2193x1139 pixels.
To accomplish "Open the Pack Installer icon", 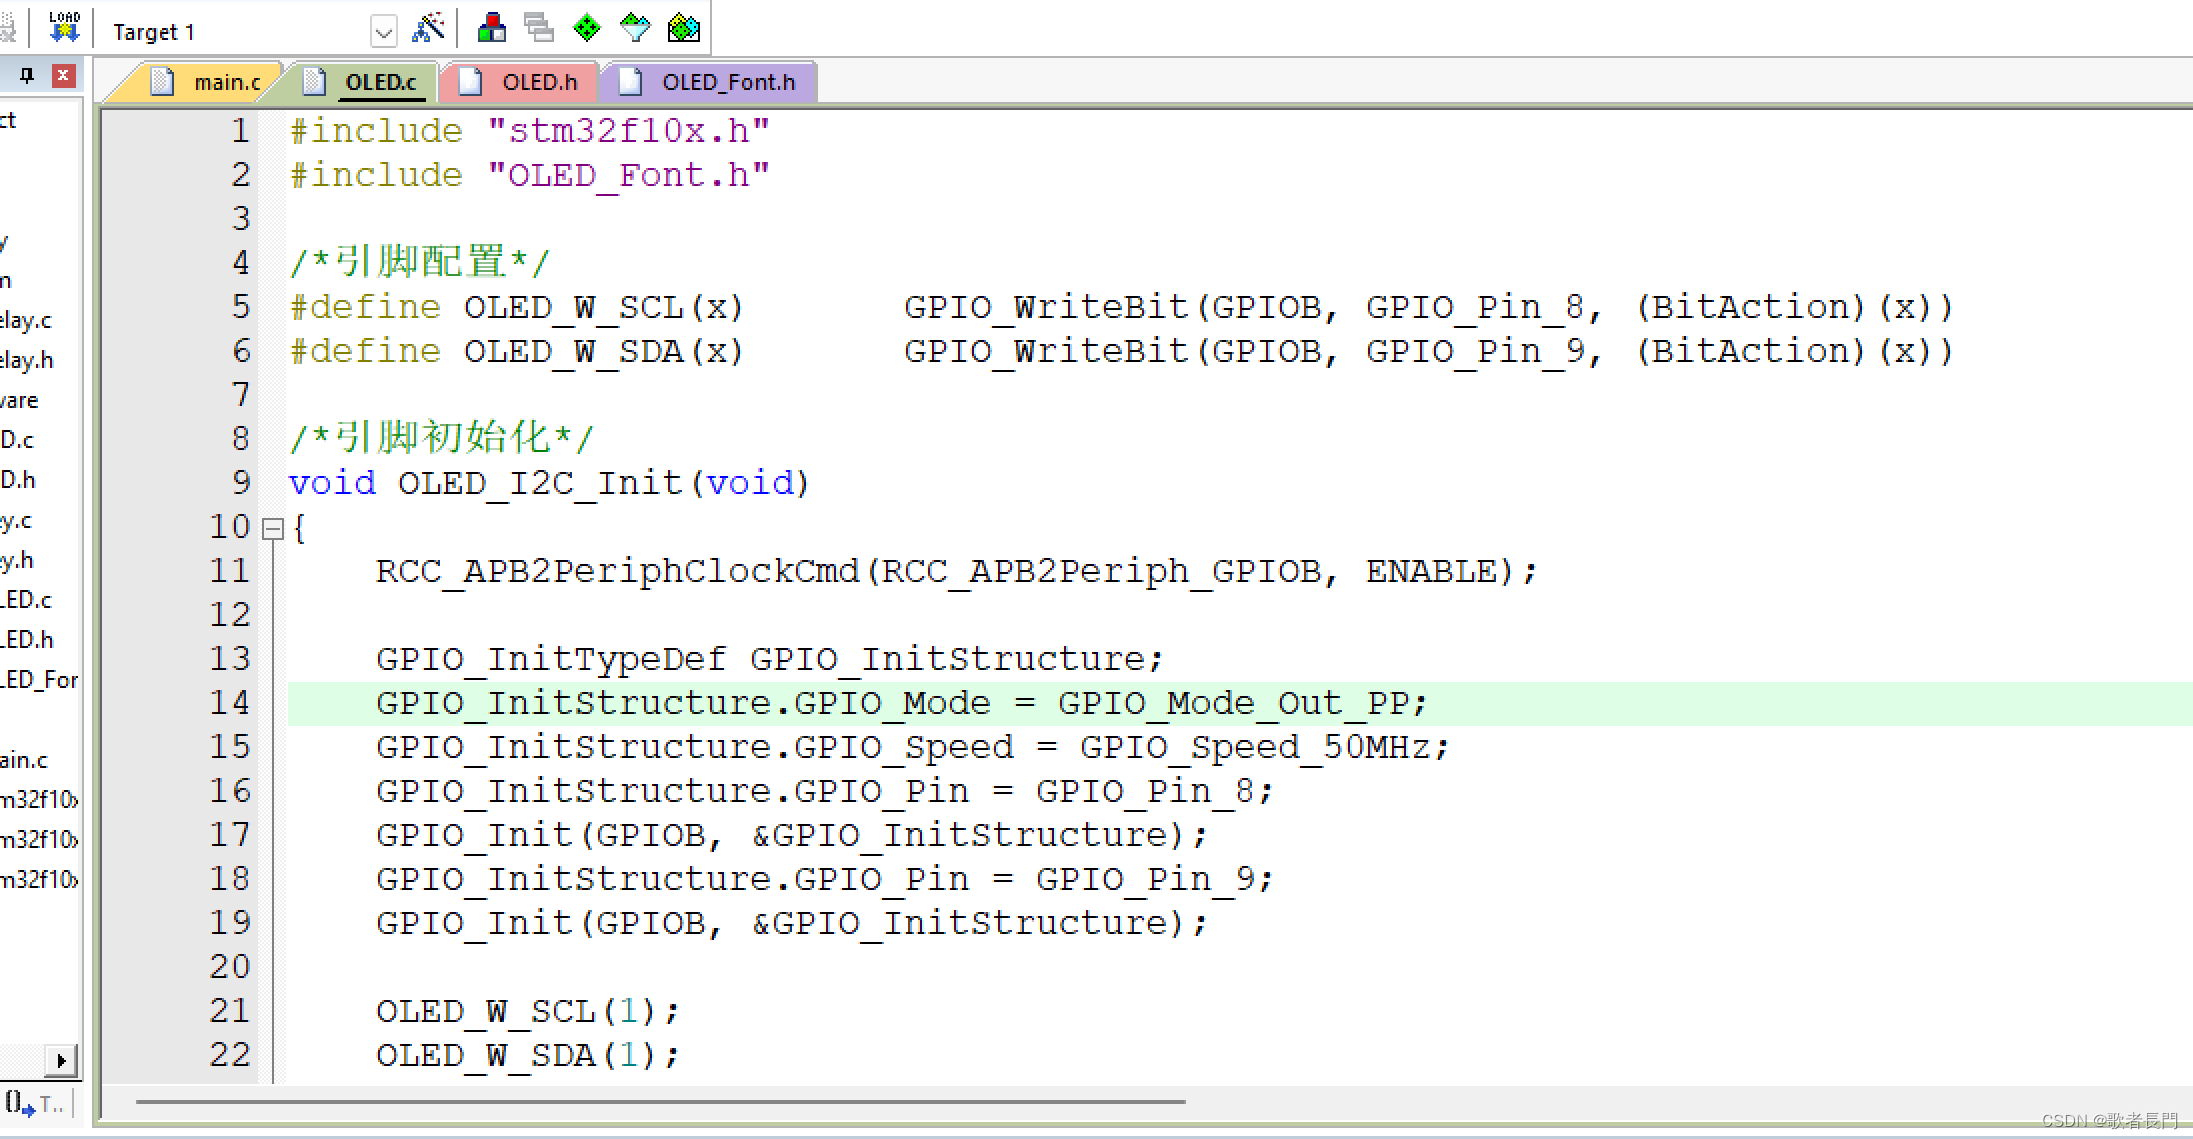I will (x=684, y=28).
